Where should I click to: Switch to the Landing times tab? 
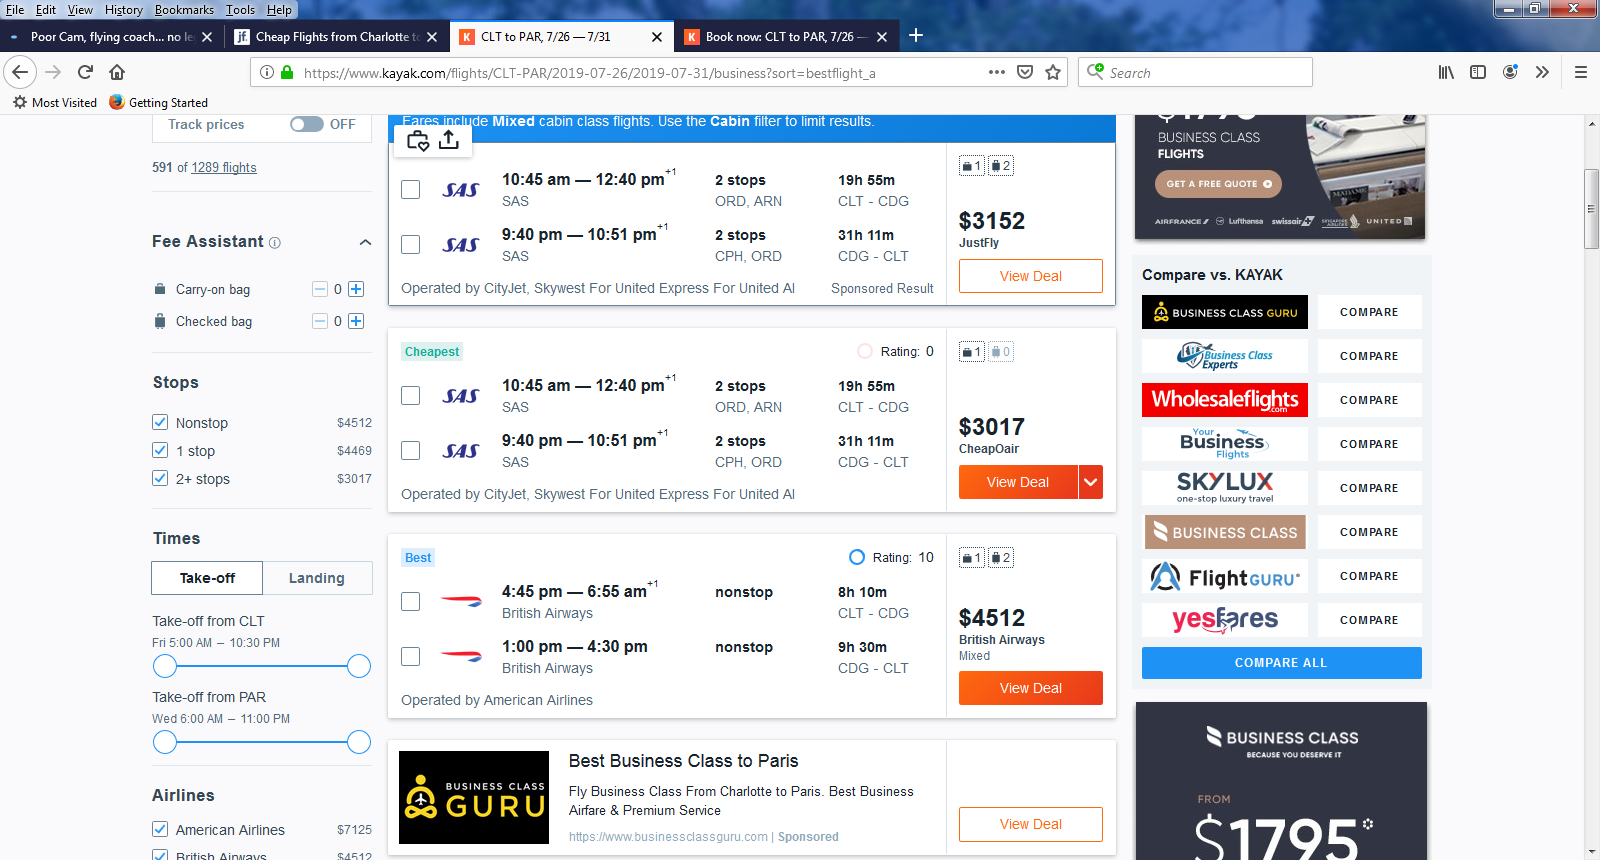coord(317,578)
